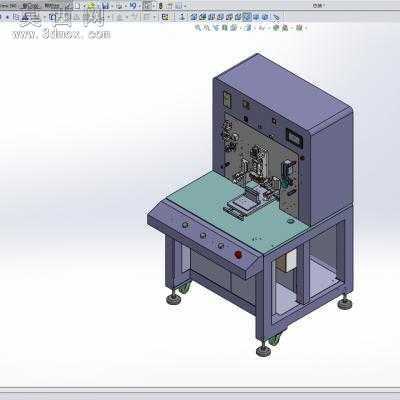Switch to the Right standard view

[220, 17]
